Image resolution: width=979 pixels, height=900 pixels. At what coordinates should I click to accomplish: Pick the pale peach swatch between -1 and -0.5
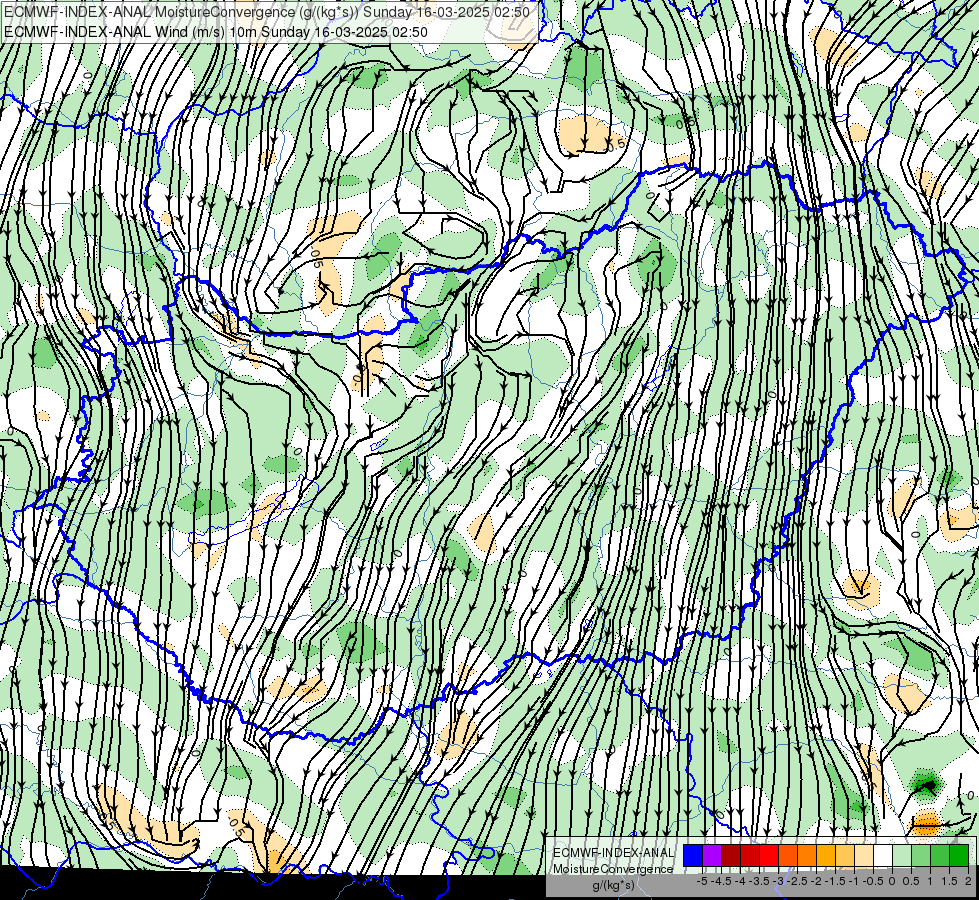[864, 856]
